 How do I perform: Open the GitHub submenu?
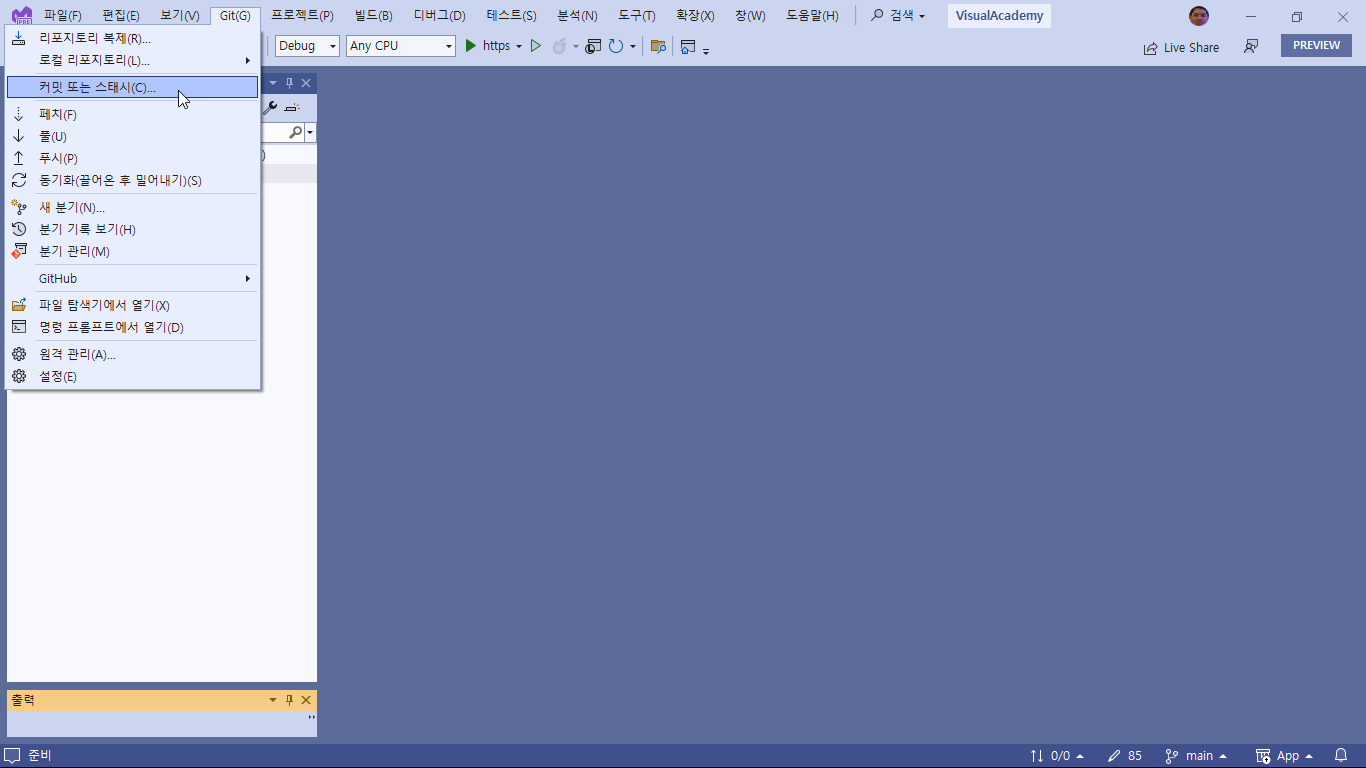[58, 278]
